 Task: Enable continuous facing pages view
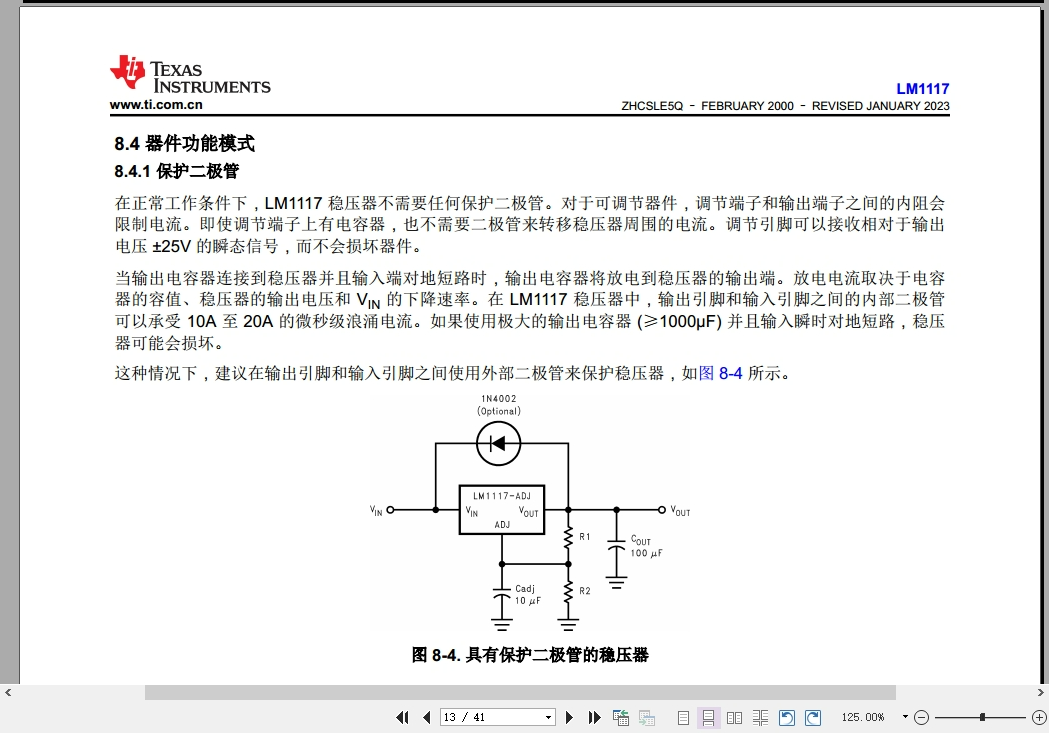tap(760, 717)
